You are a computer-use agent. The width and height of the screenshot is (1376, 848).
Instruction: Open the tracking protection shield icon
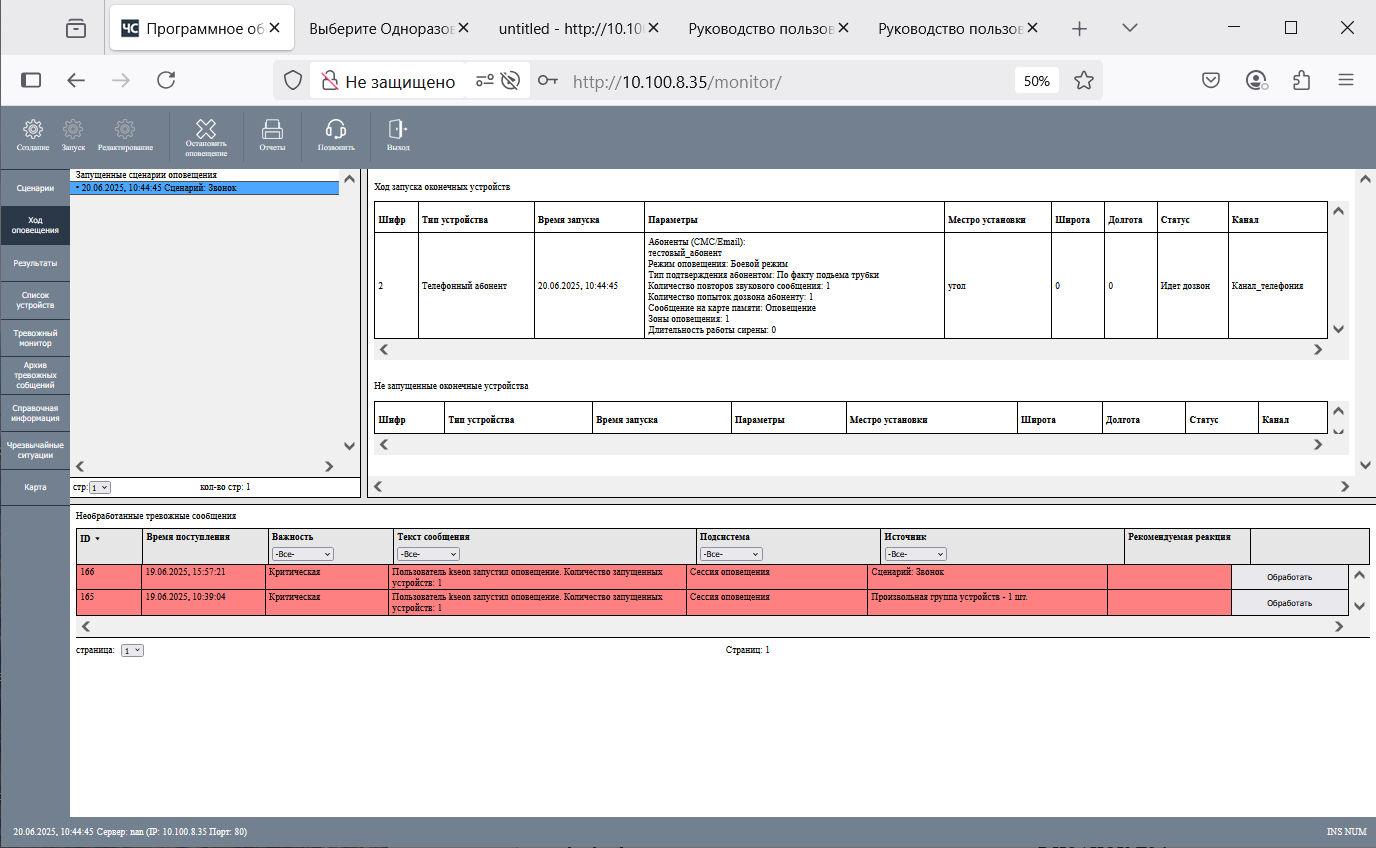[x=293, y=81]
